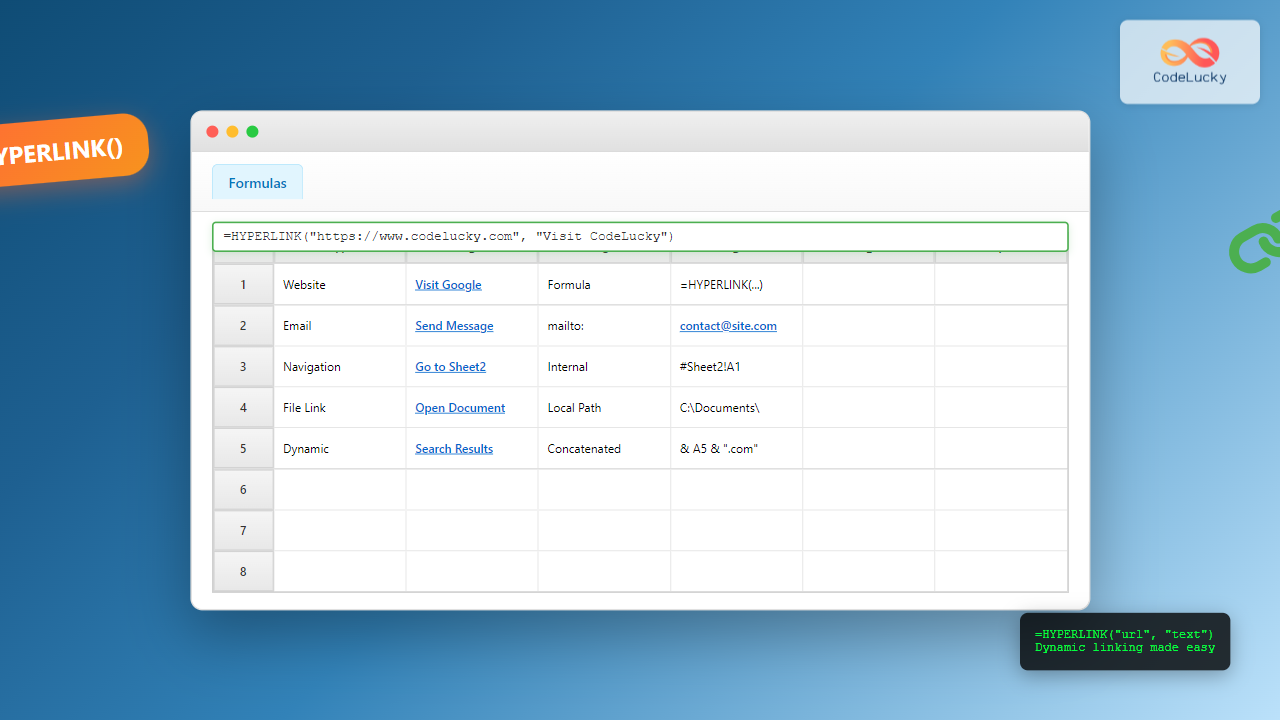The height and width of the screenshot is (720, 1280).
Task: Open the Open Document link
Action: [460, 408]
